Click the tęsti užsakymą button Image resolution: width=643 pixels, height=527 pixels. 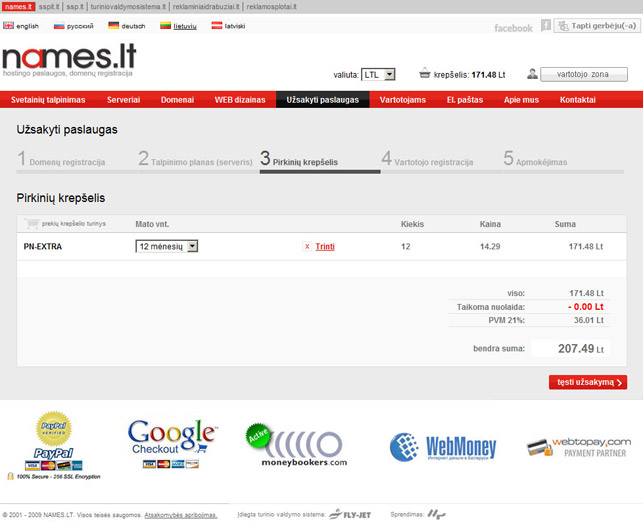pyautogui.click(x=588, y=382)
